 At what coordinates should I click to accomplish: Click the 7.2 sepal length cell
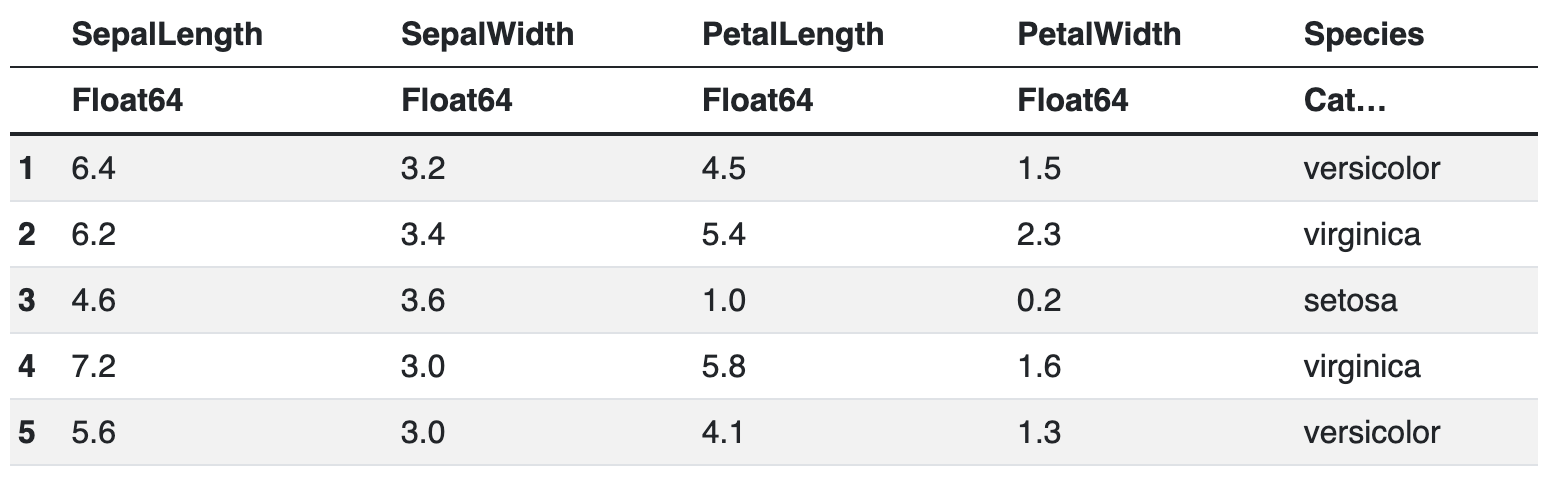(x=94, y=366)
